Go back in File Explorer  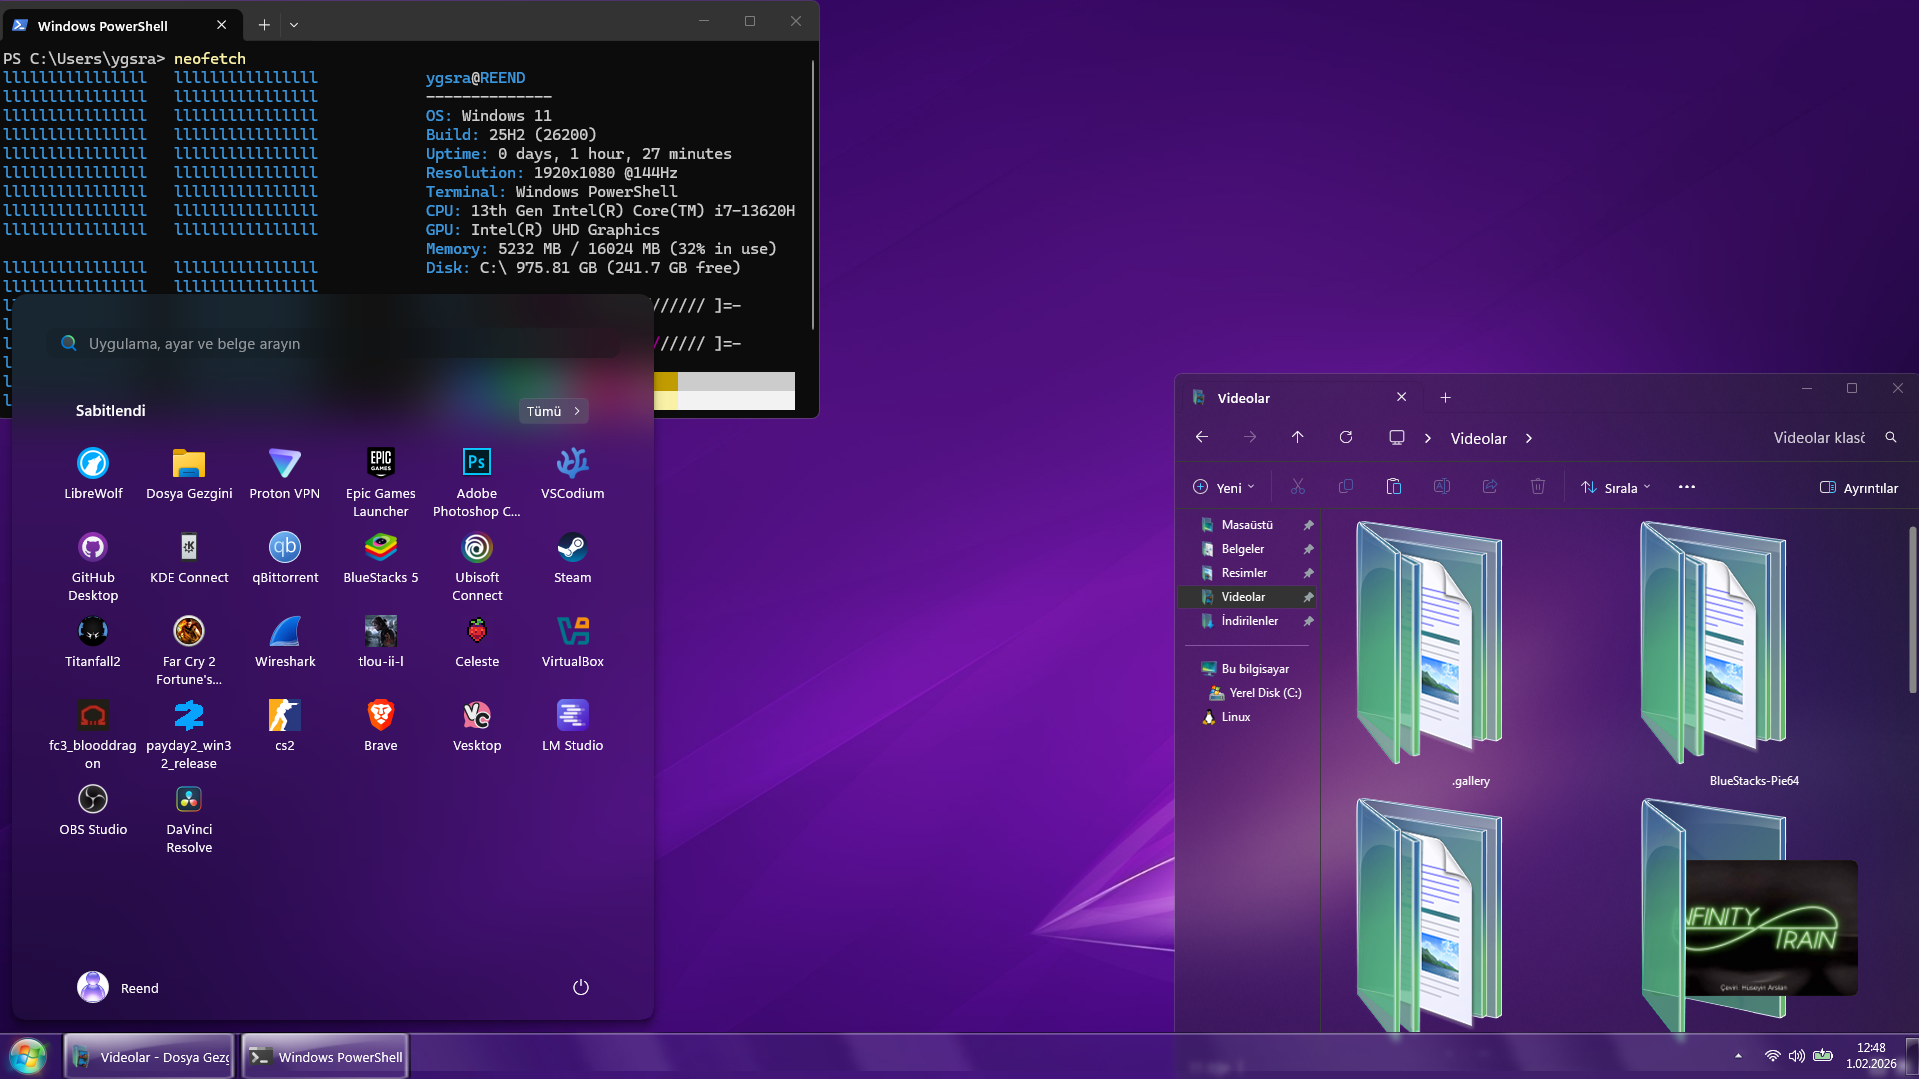(1202, 438)
